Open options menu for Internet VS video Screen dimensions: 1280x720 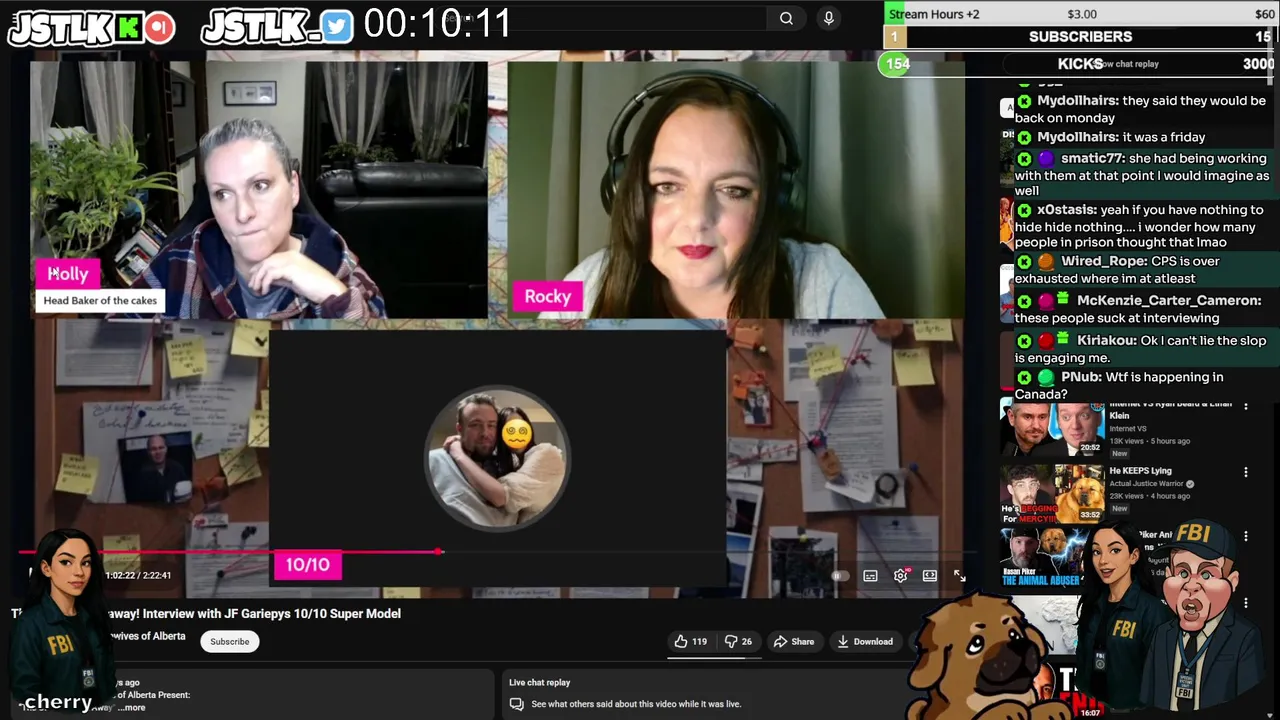pos(1246,405)
